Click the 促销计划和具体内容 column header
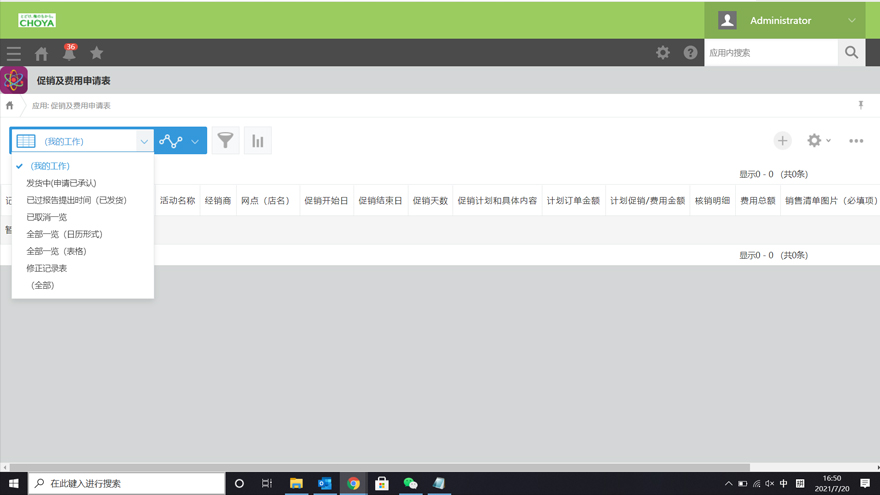This screenshot has width=880, height=495. coord(497,200)
